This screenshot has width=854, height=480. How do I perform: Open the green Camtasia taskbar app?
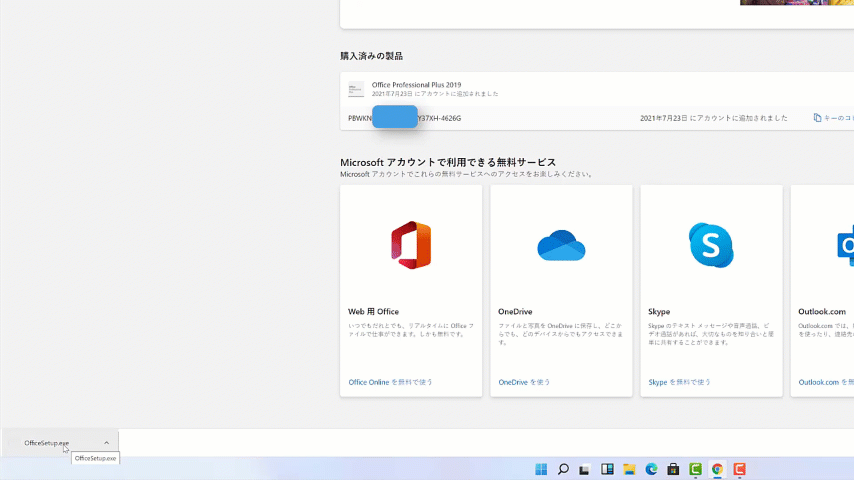pos(696,469)
